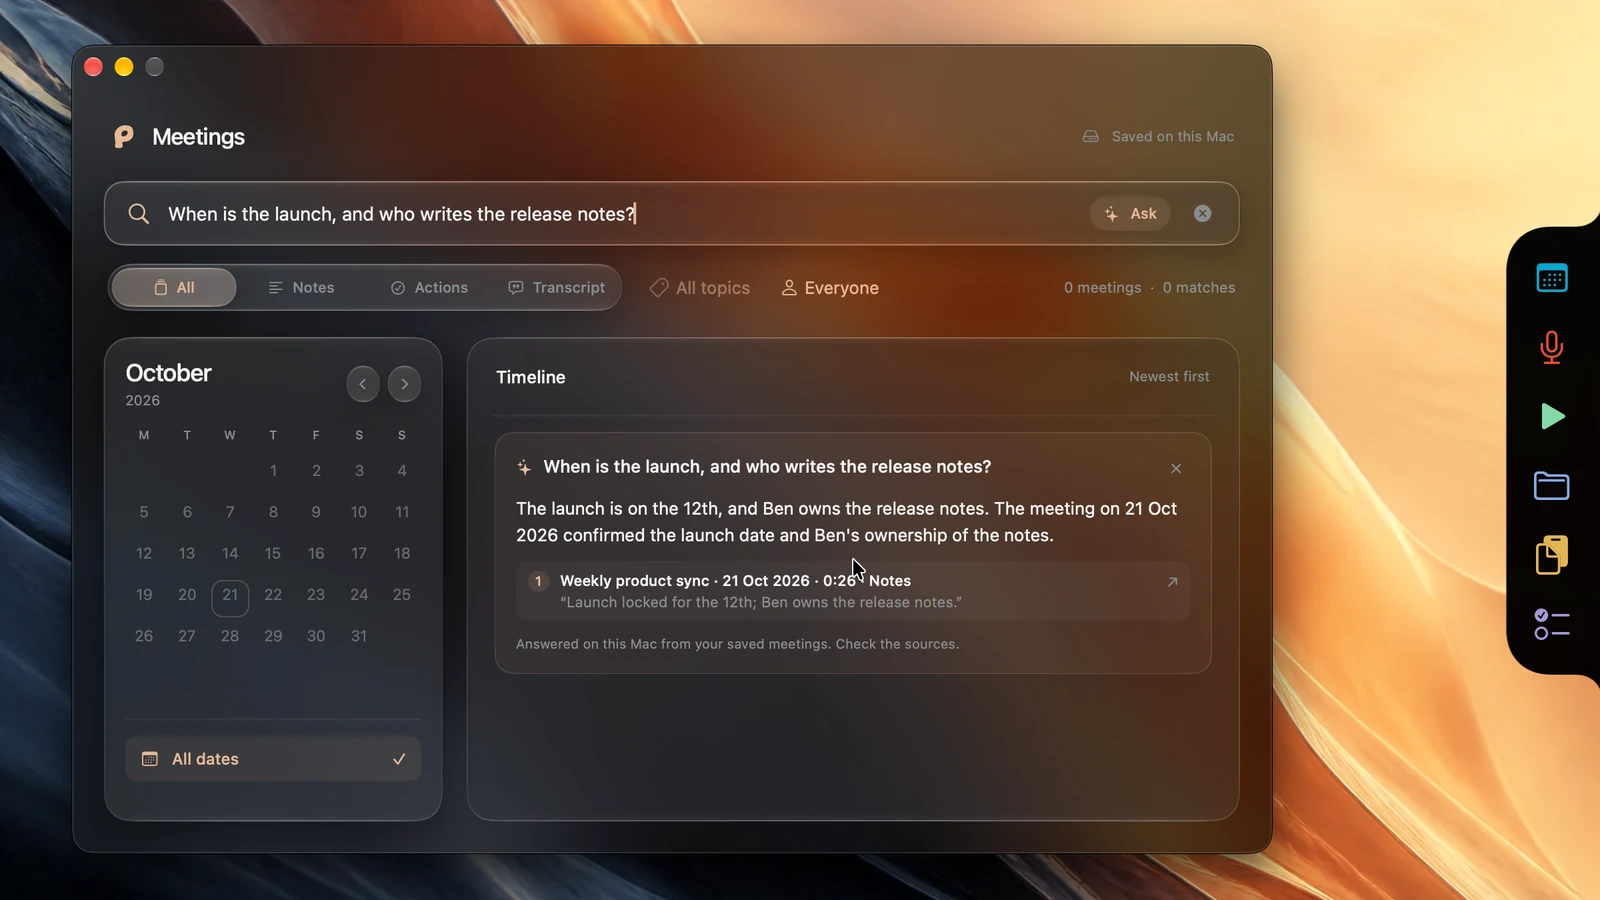Click the 0 matches count text
Viewport: 1600px width, 900px height.
pos(1199,288)
